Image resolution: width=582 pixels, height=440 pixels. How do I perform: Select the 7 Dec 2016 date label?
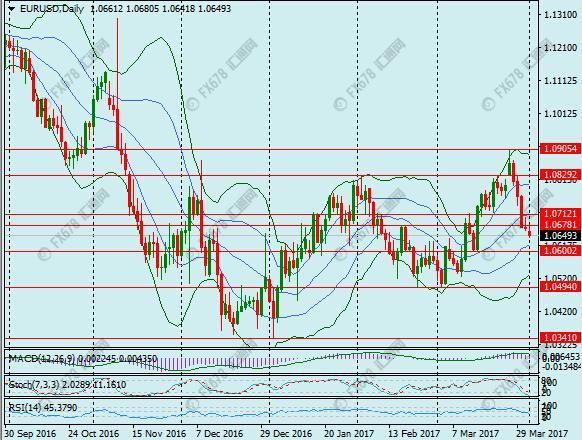point(220,433)
